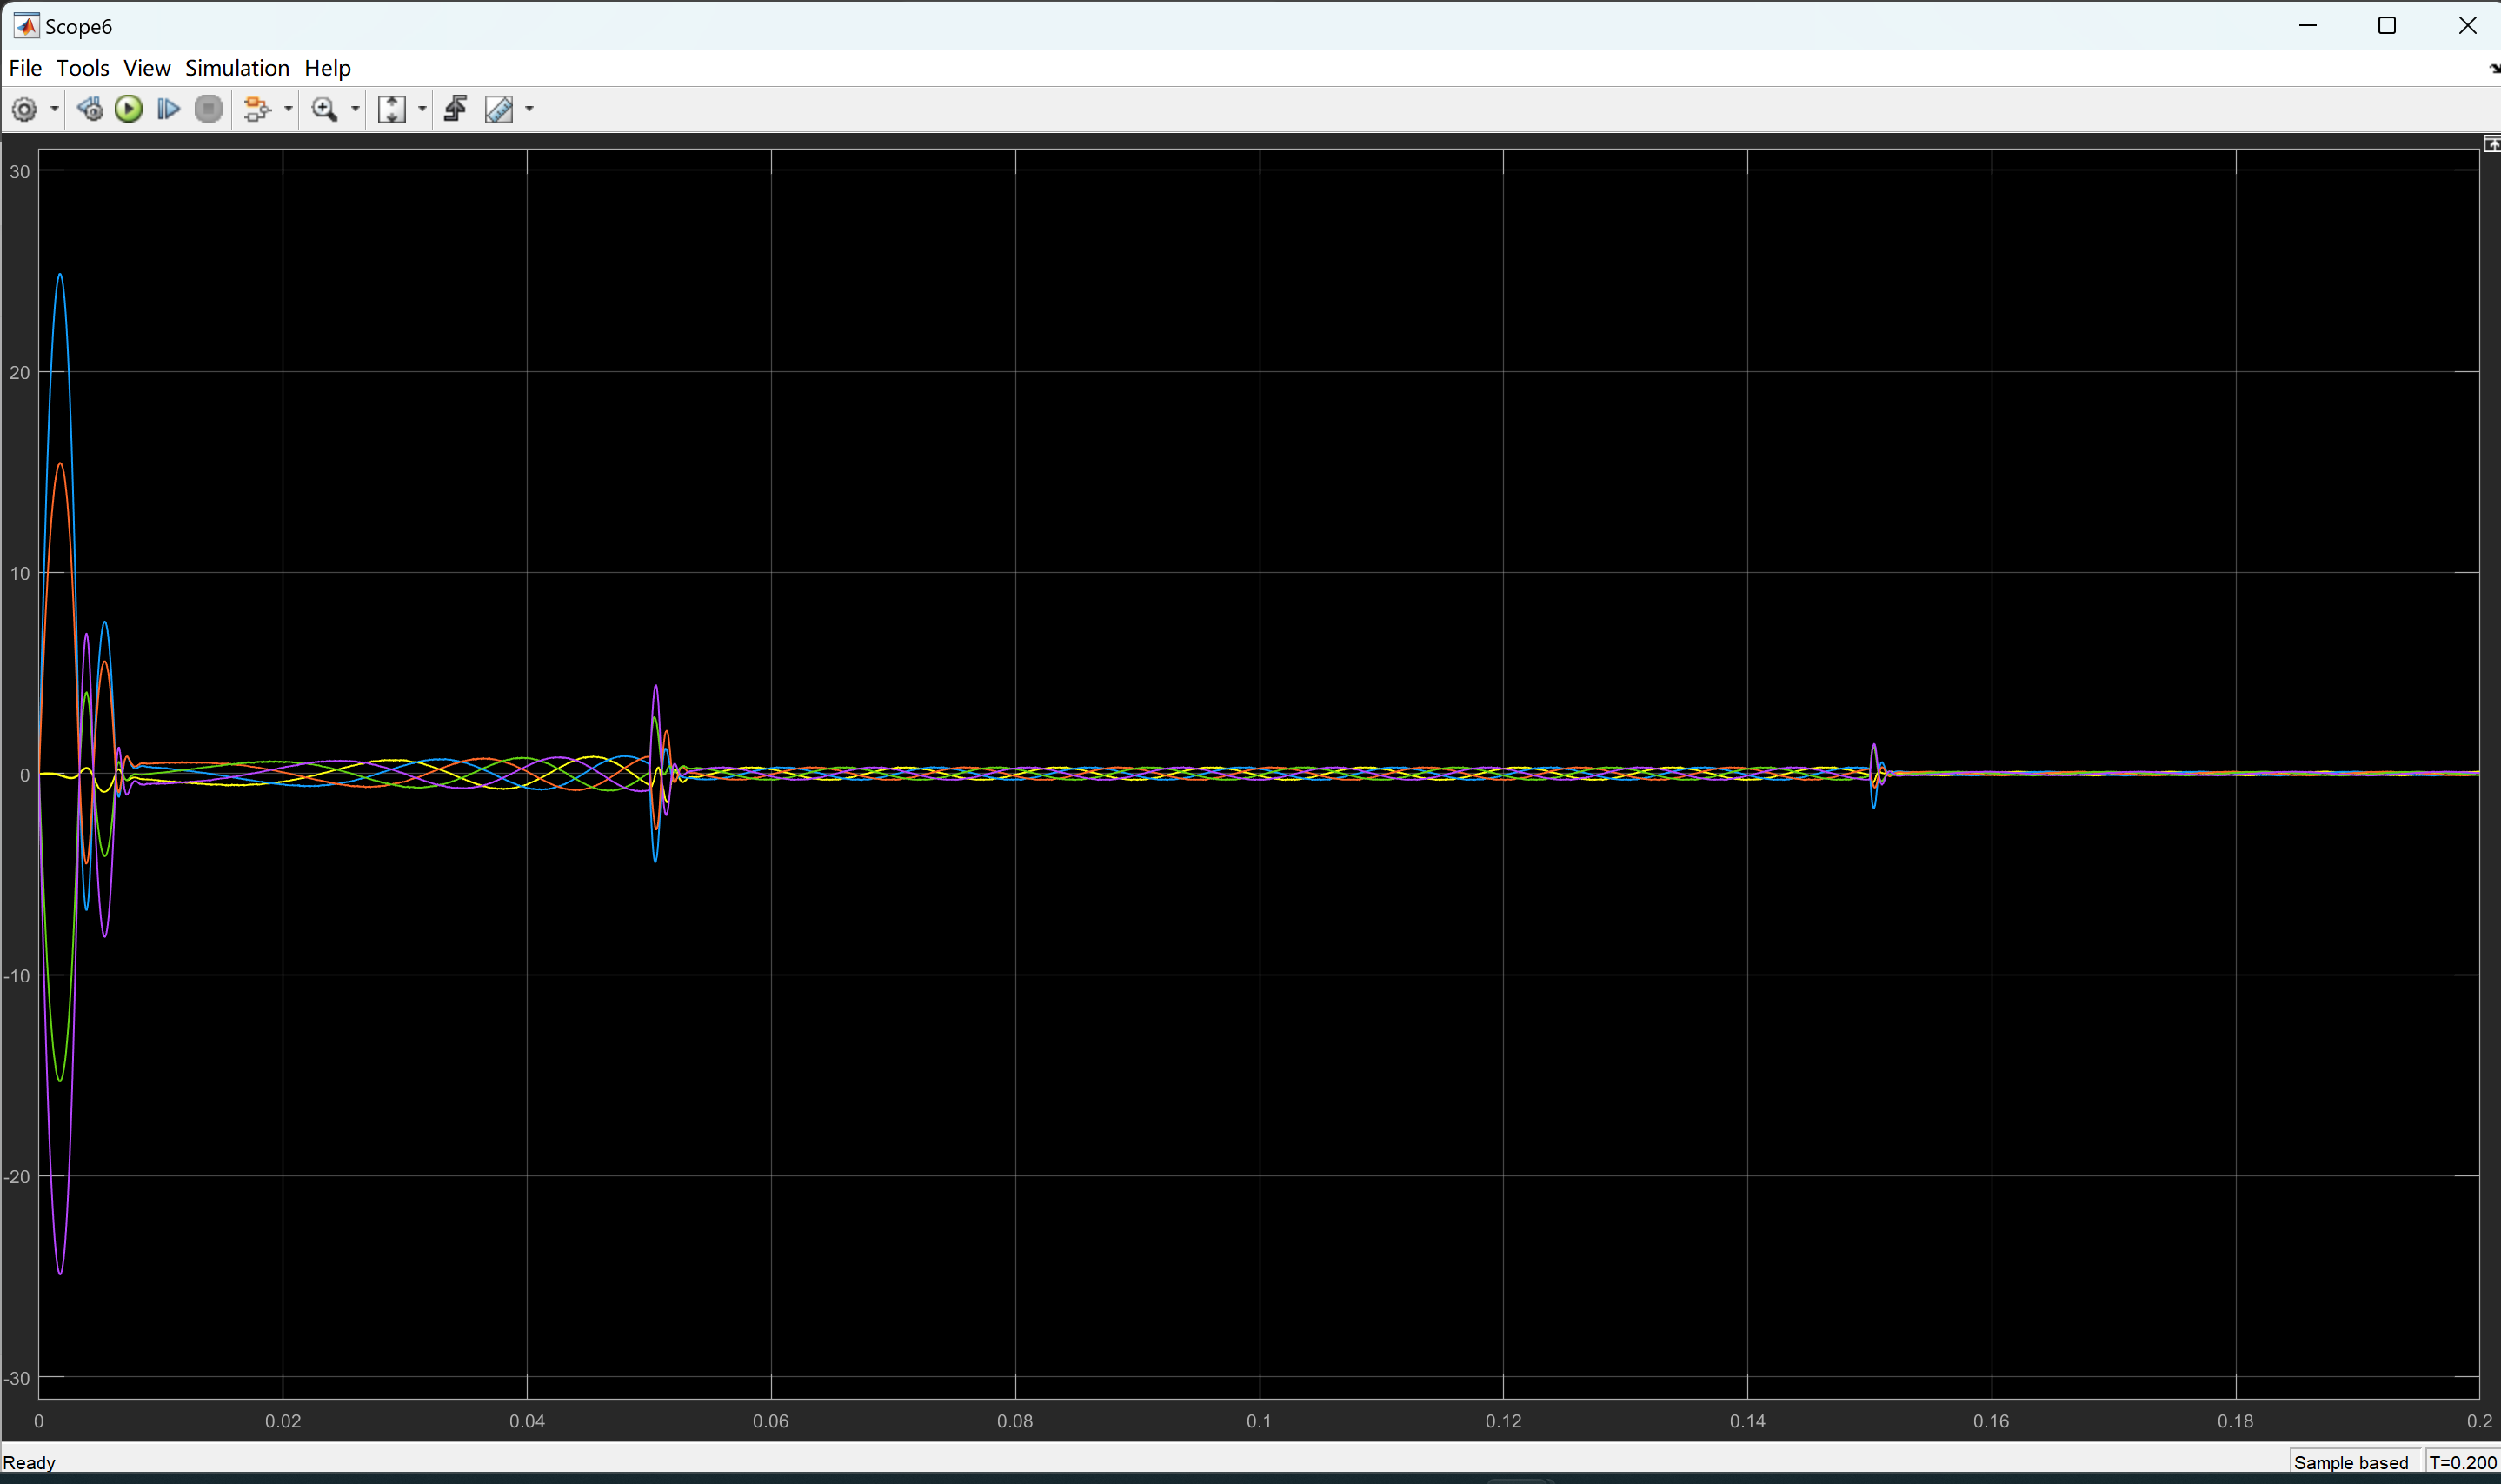Open the View menu
Screen dimensions: 2501x1484
[x=146, y=68]
